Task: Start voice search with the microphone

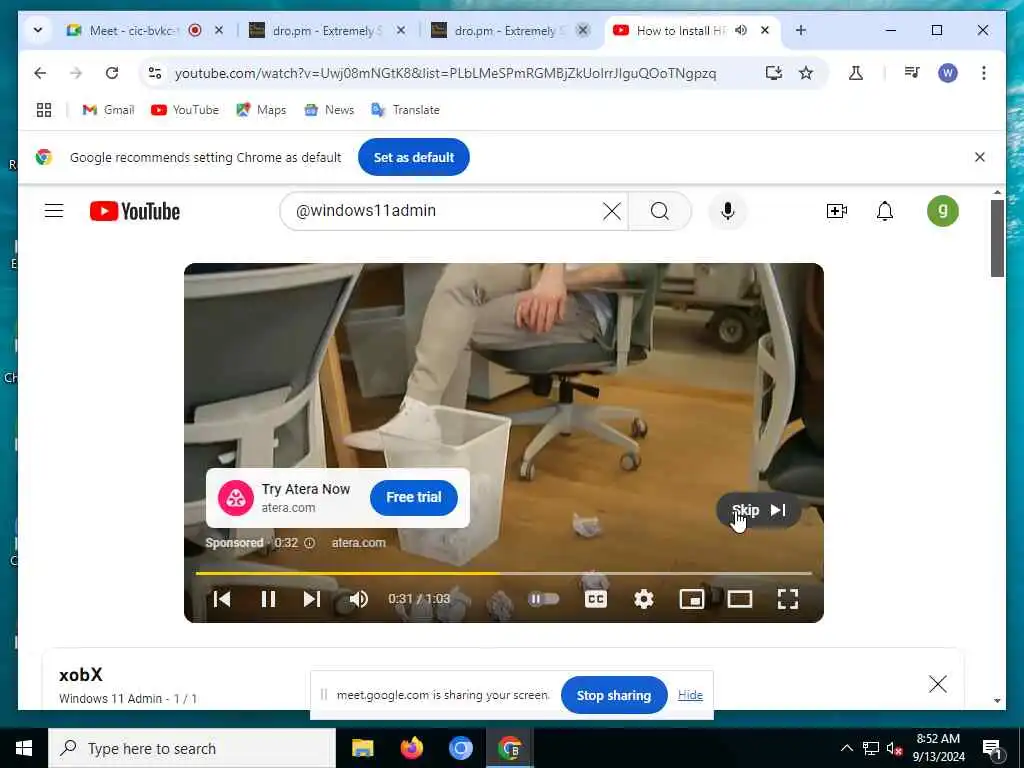Action: pos(728,211)
